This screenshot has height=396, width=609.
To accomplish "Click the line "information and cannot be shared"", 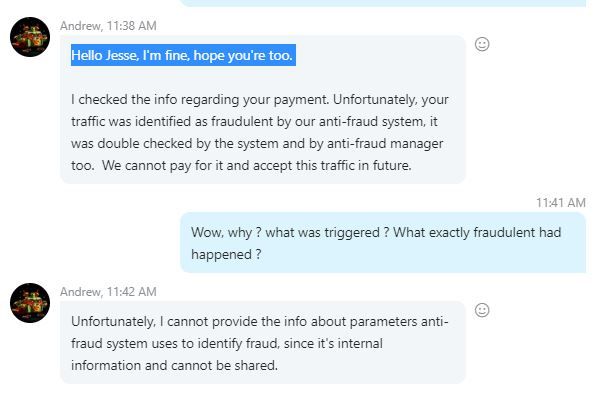I will (x=174, y=365).
